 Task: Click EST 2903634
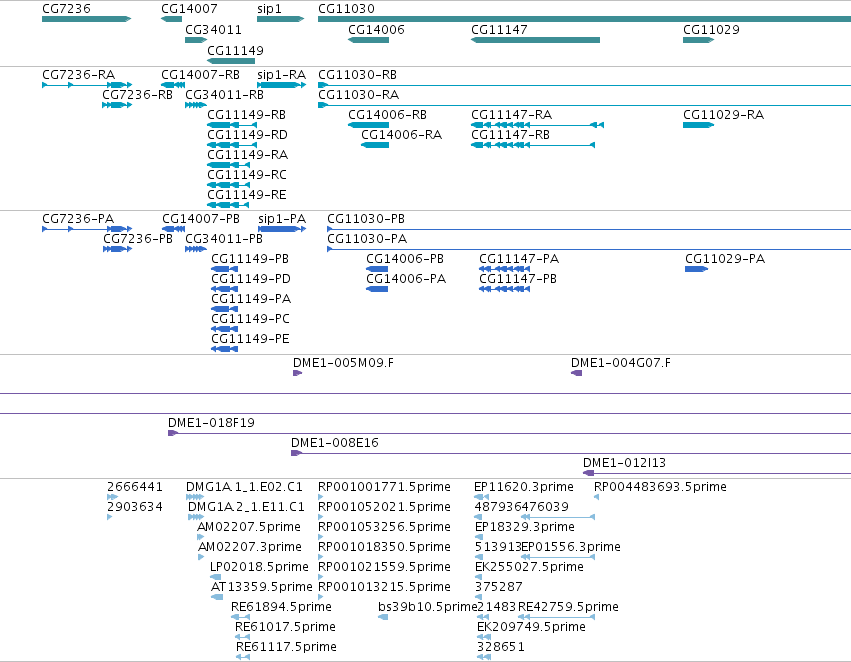110,517
